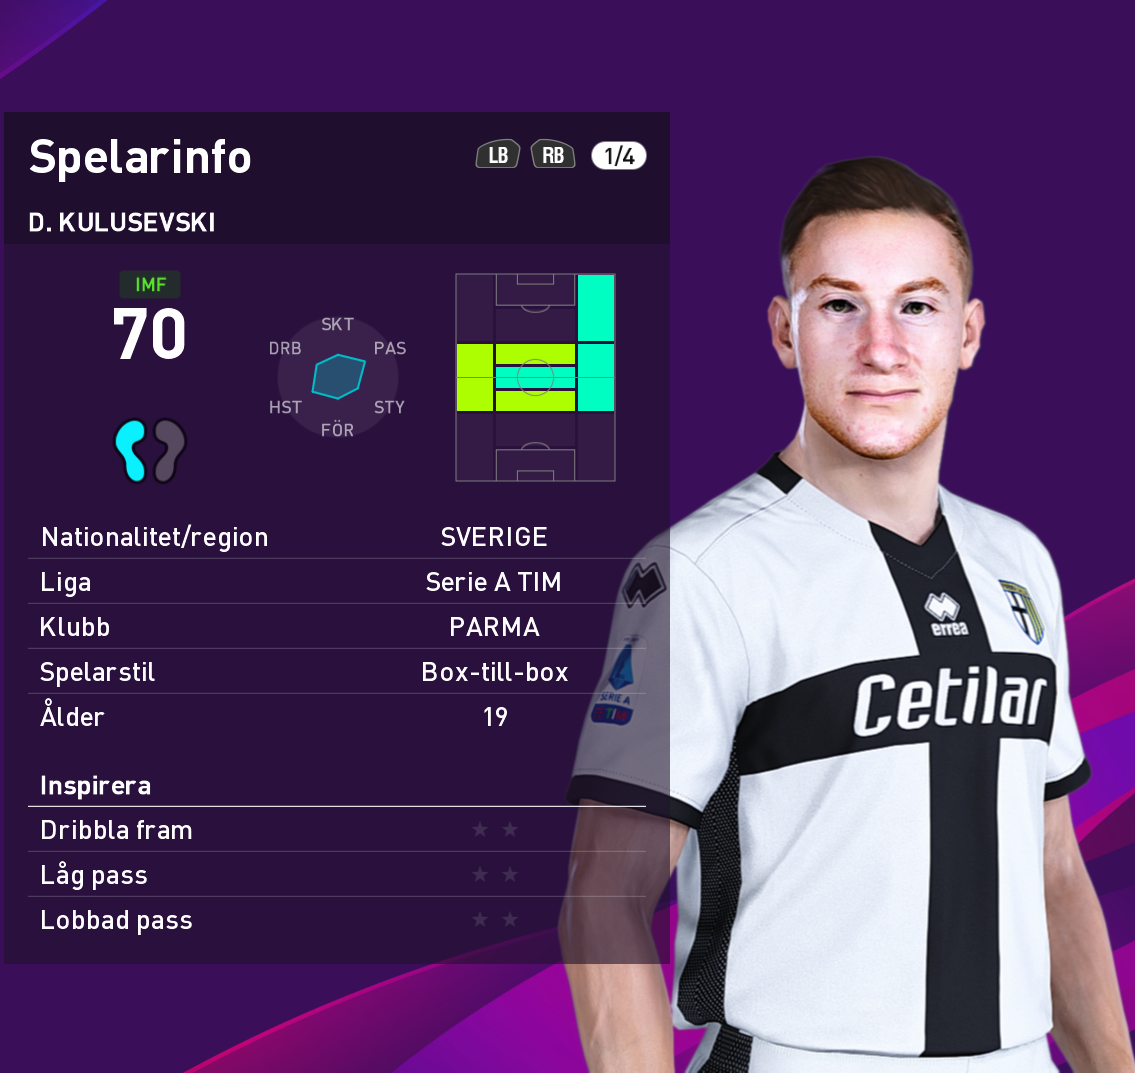This screenshot has height=1073, width=1135.
Task: Click the 1/4 page indicator
Action: pyautogui.click(x=619, y=156)
